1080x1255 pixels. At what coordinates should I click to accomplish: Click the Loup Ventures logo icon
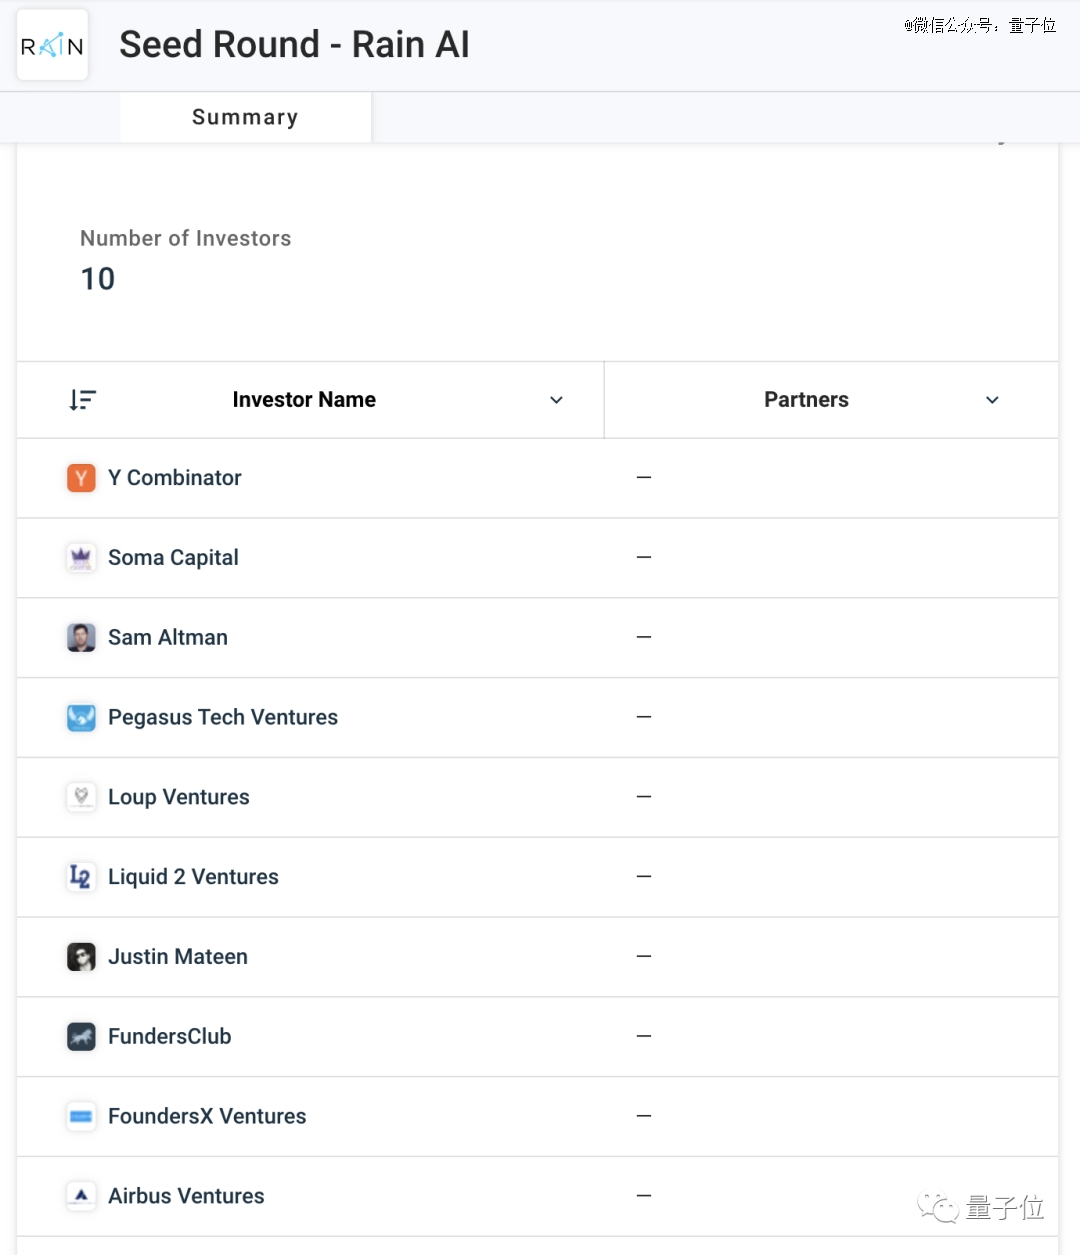pyautogui.click(x=81, y=797)
